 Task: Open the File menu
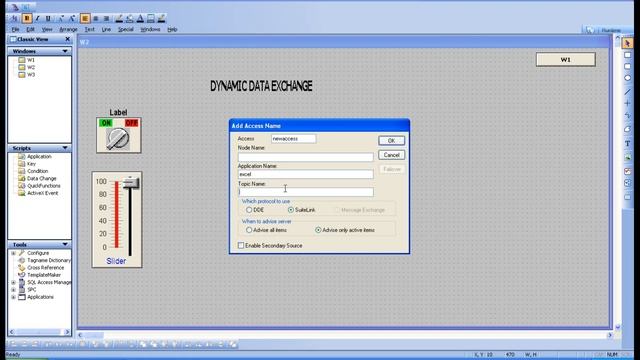click(x=15, y=29)
